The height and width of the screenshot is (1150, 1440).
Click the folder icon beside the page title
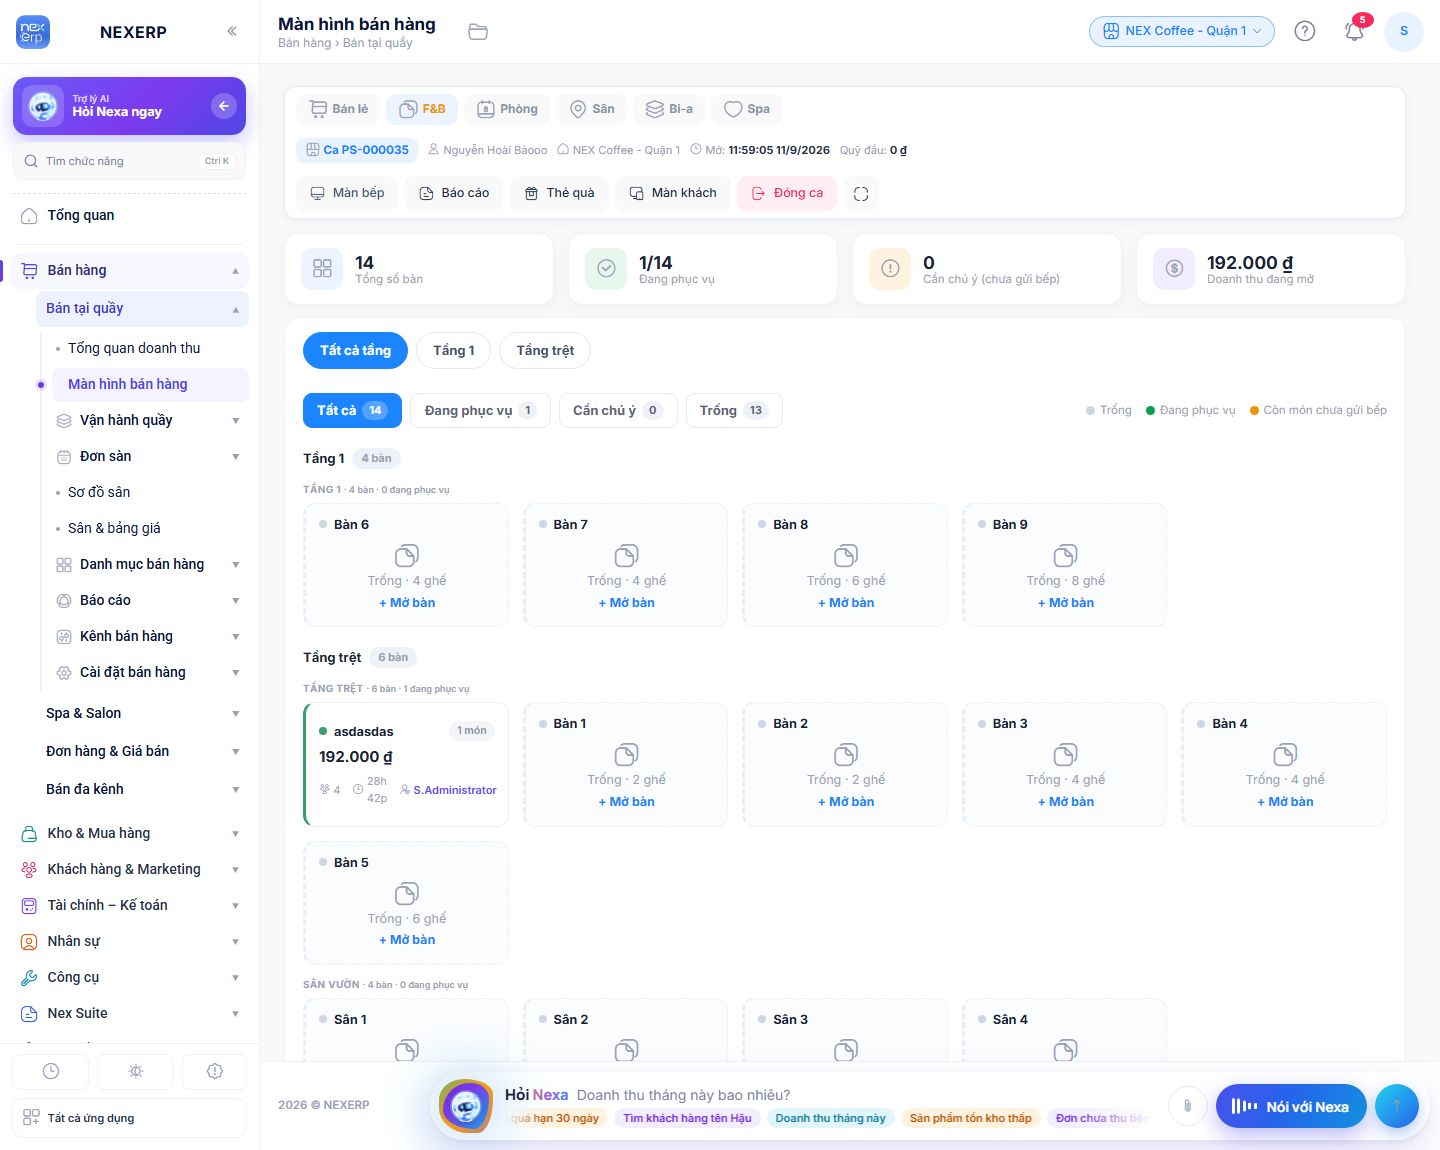[478, 32]
